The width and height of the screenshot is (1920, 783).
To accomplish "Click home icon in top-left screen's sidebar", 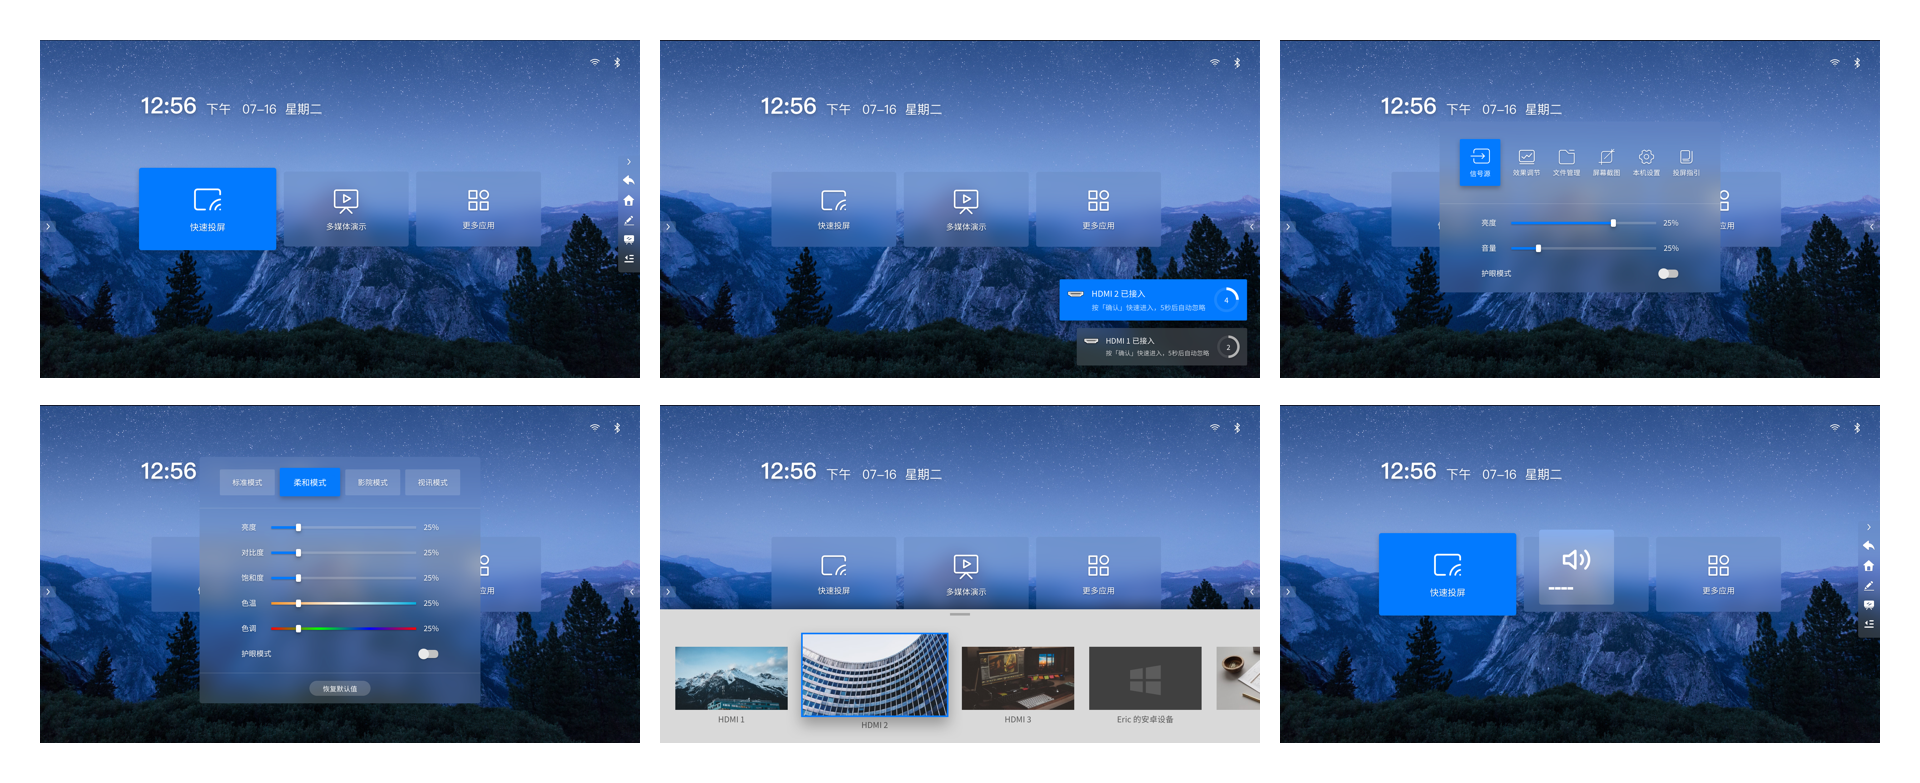I will pos(629,200).
